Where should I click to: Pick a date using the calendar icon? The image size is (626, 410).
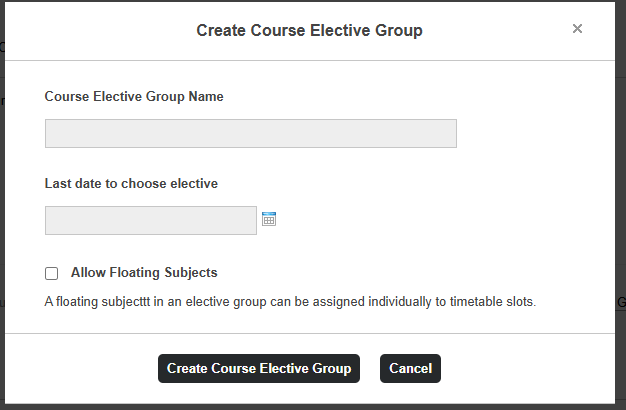(269, 219)
